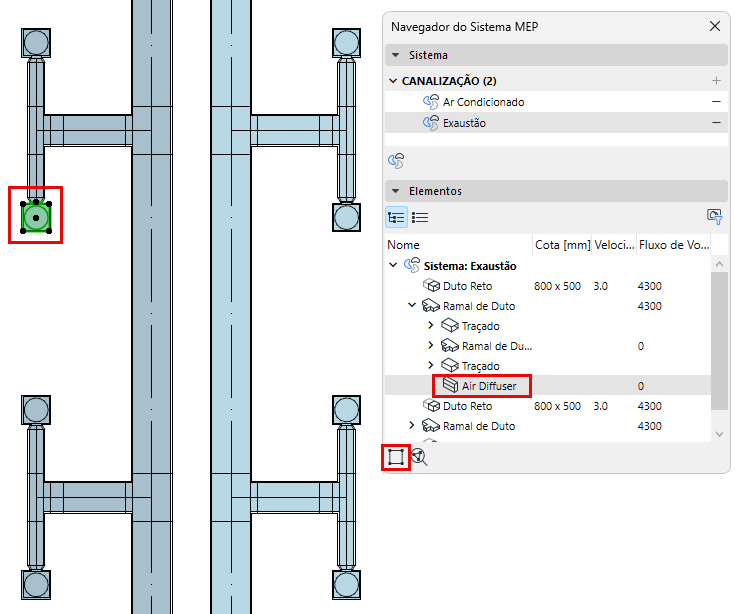Click the 800 x 500 value in first Duto Reto
Image resolution: width=735 pixels, height=614 pixels.
(x=557, y=286)
